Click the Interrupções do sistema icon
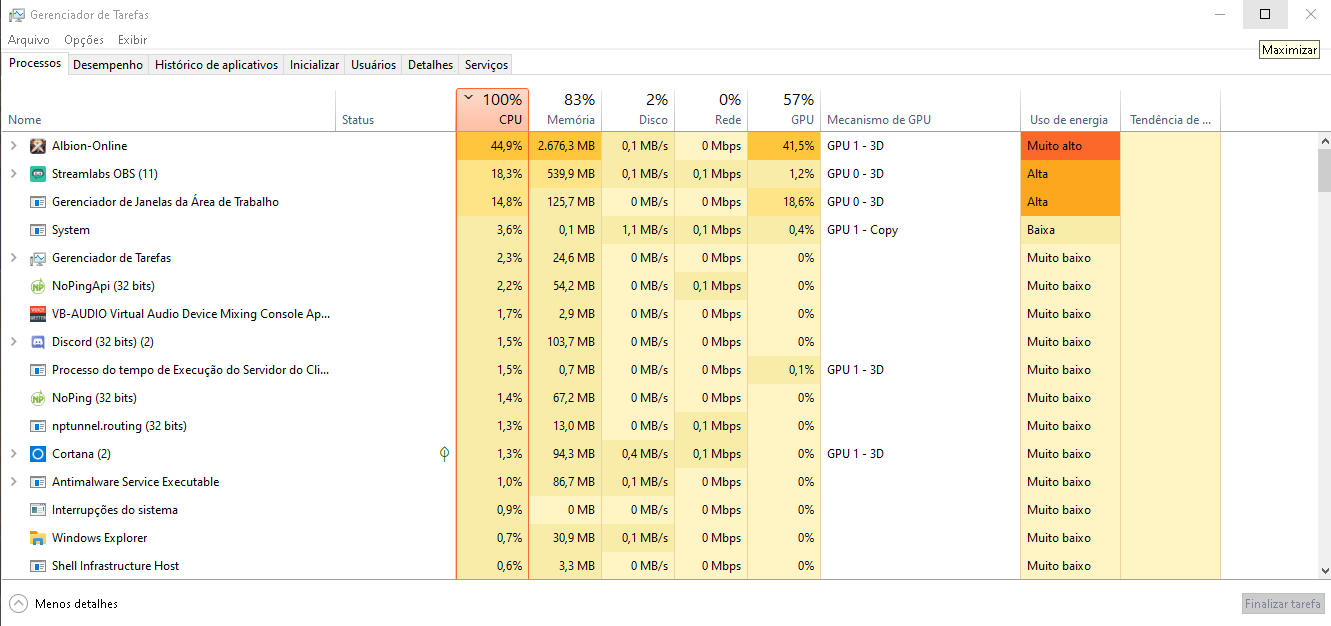Viewport: 1331px width, 626px height. (x=38, y=510)
